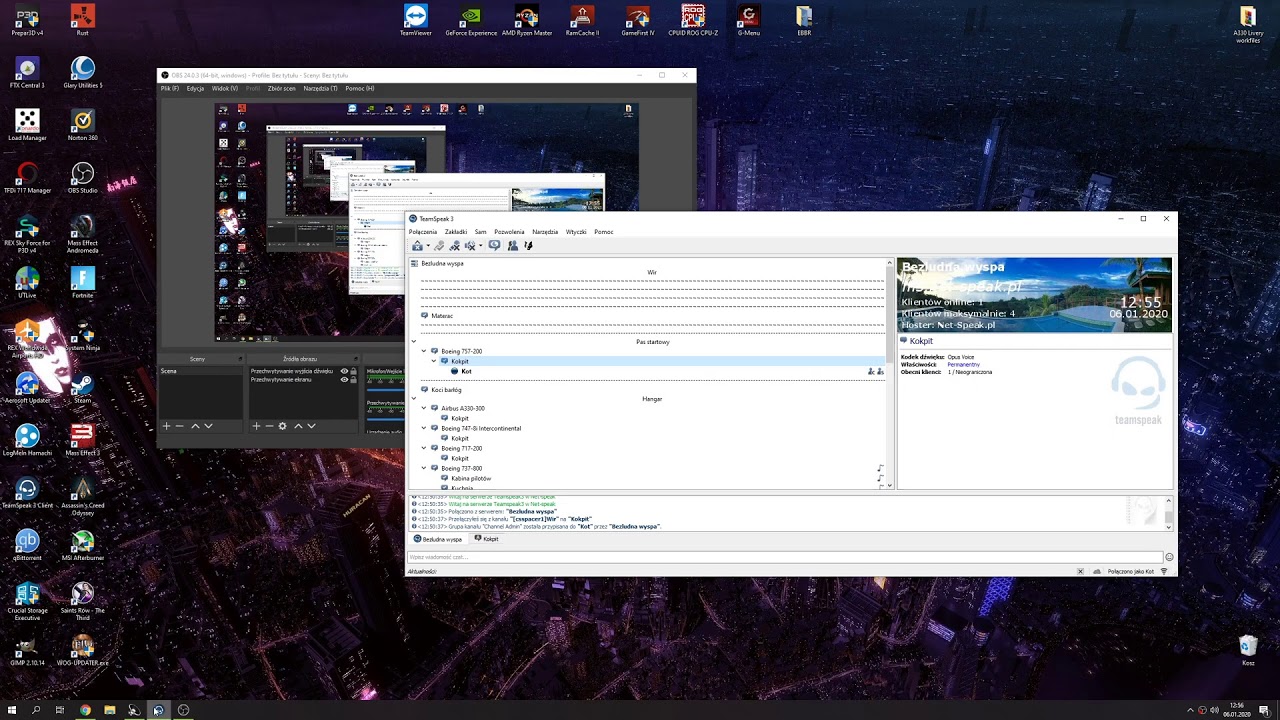Screen dimensions: 1280x720
Task: Click the channel tree scroll down arrow
Action: (890, 486)
